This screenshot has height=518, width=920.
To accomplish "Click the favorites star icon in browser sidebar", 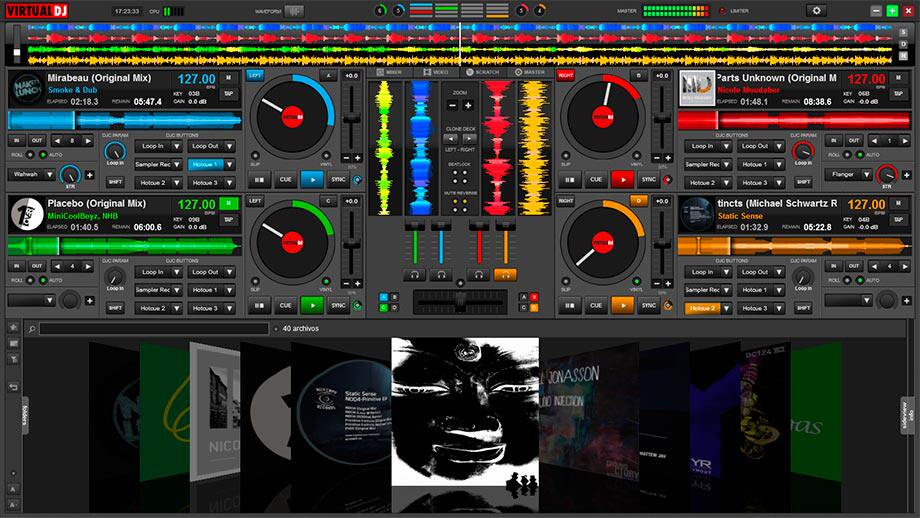I will (13, 327).
